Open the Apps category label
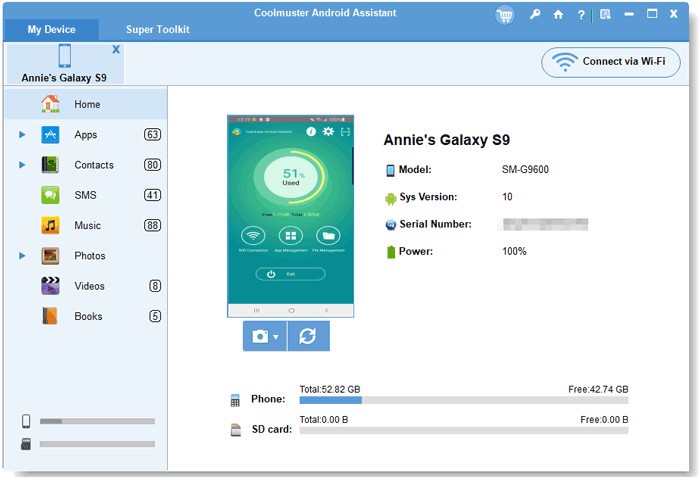This screenshot has width=700, height=477. point(86,134)
